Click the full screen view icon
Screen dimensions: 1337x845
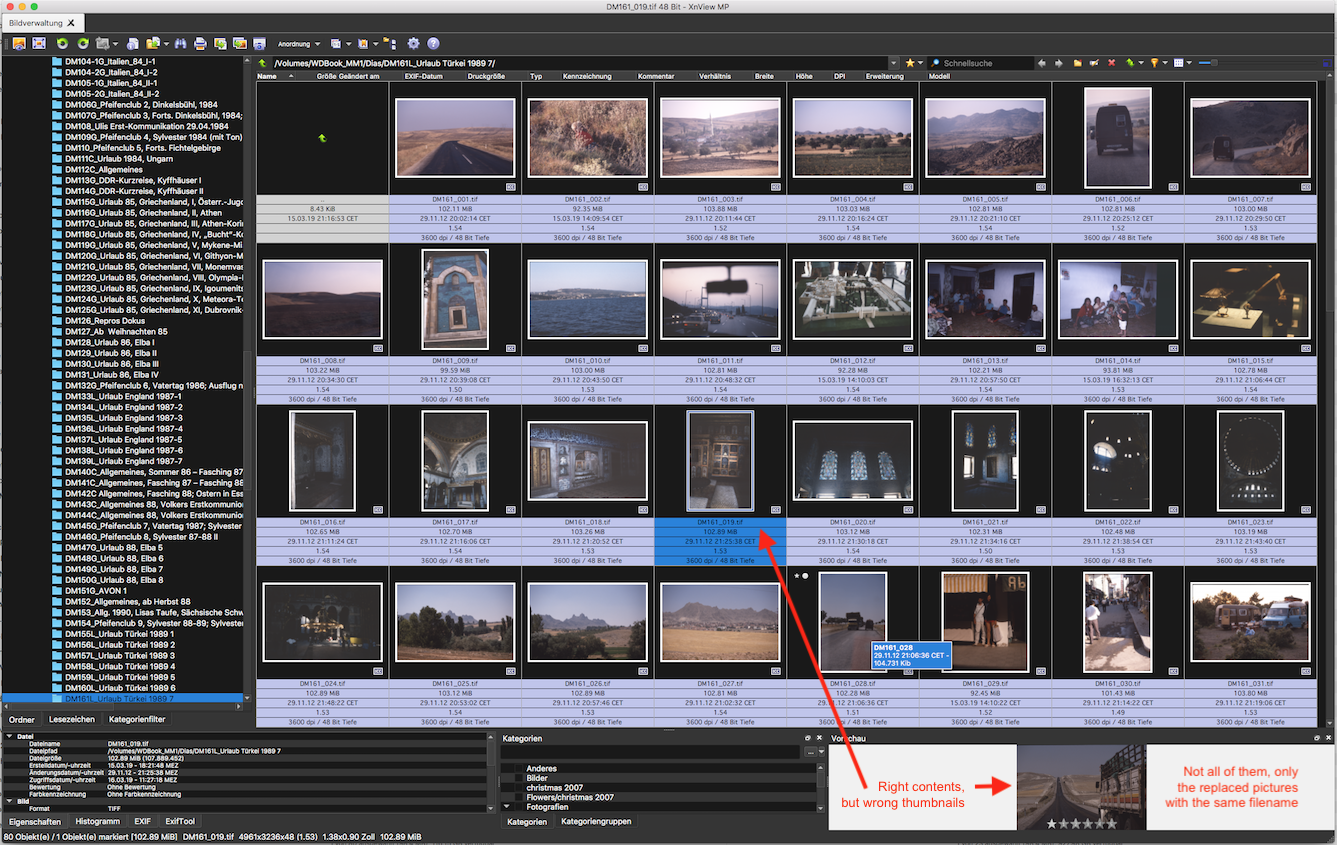tap(39, 44)
